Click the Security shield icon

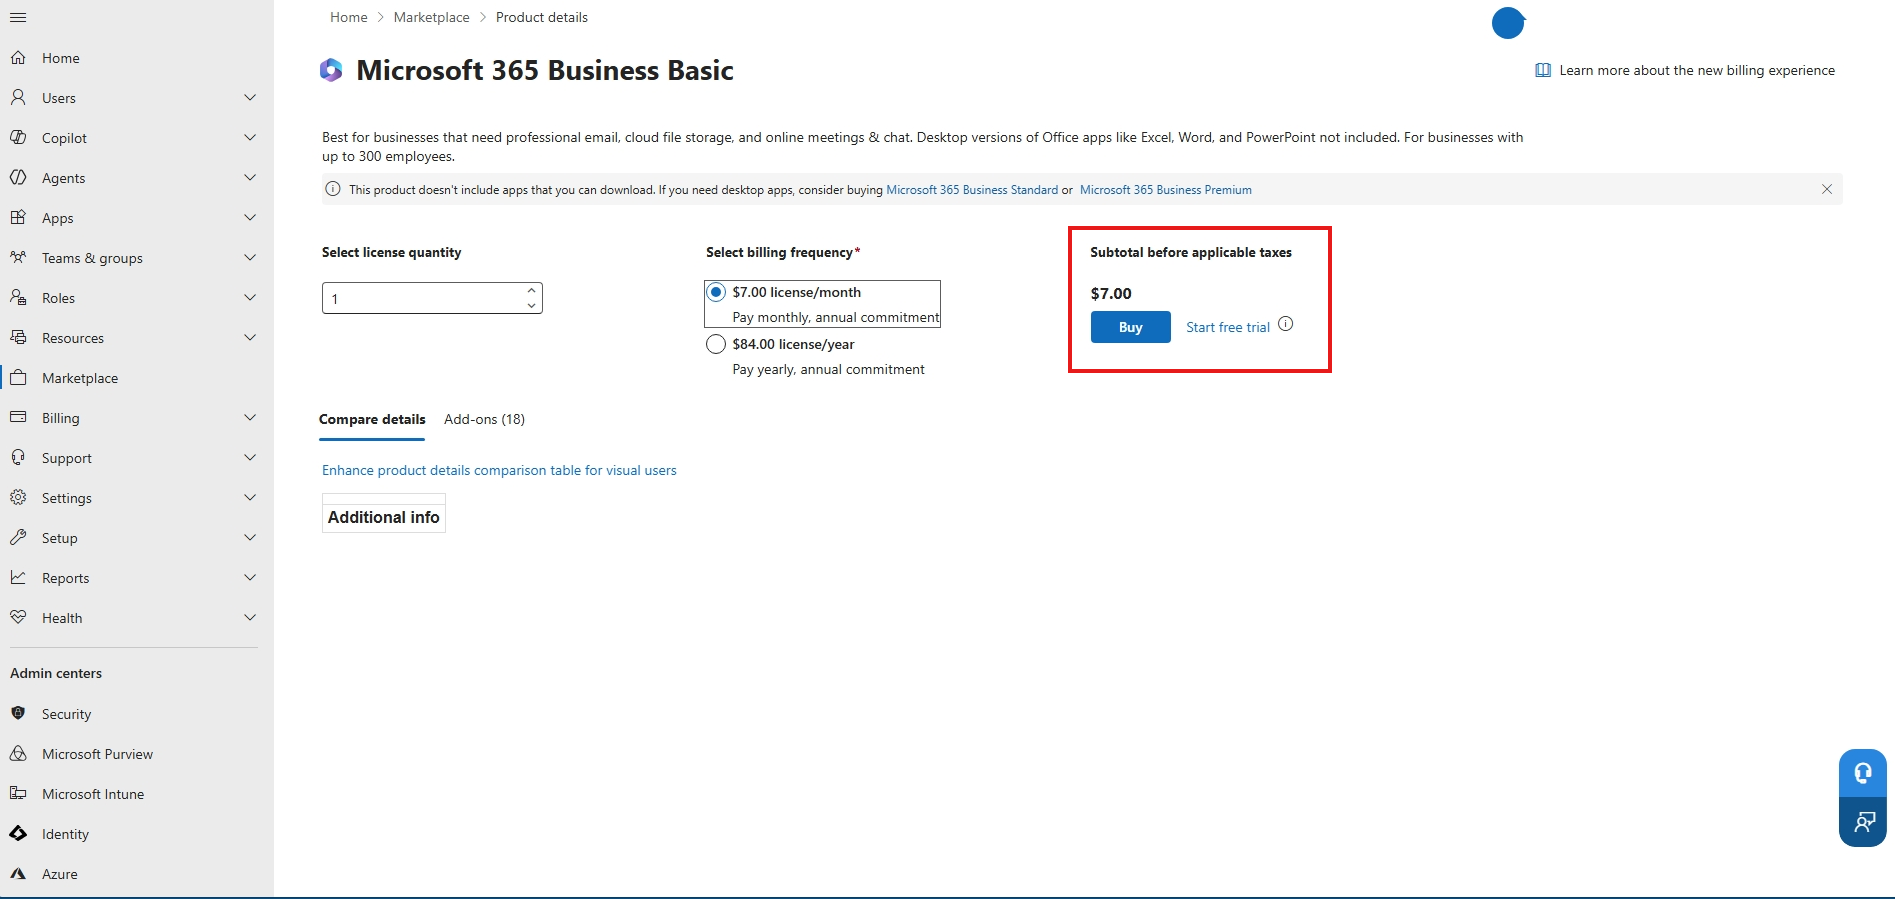coord(18,714)
